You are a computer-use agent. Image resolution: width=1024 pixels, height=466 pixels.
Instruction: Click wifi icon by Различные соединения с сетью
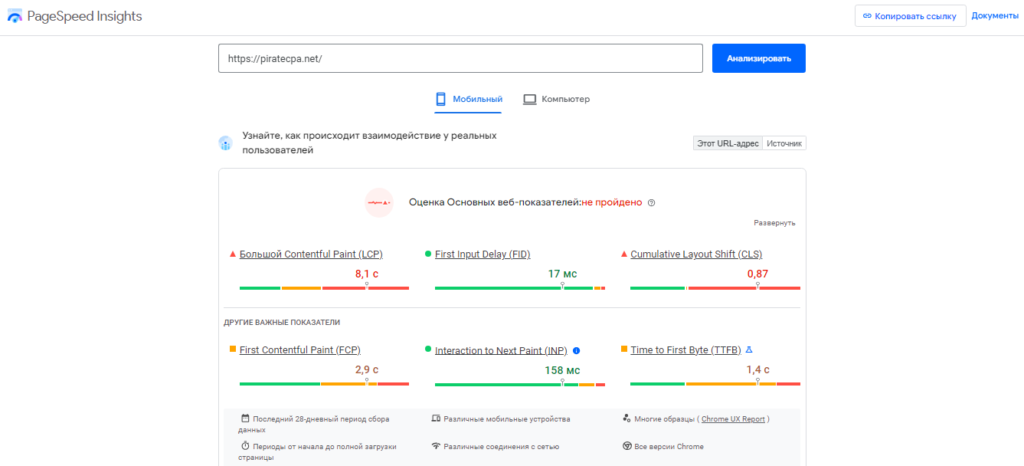(436, 446)
